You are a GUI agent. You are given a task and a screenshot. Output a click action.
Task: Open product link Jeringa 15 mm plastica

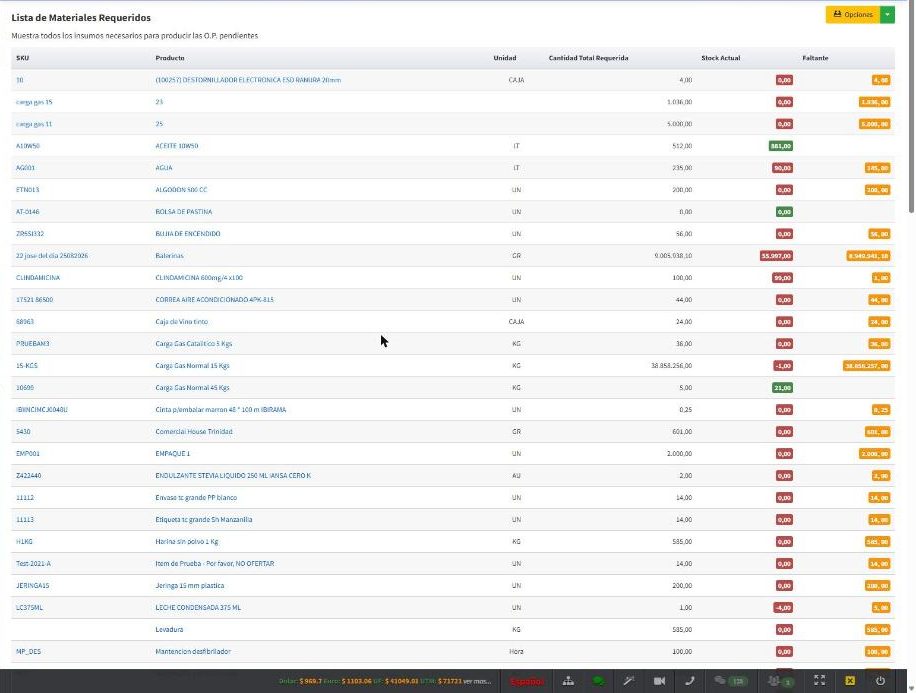click(190, 585)
